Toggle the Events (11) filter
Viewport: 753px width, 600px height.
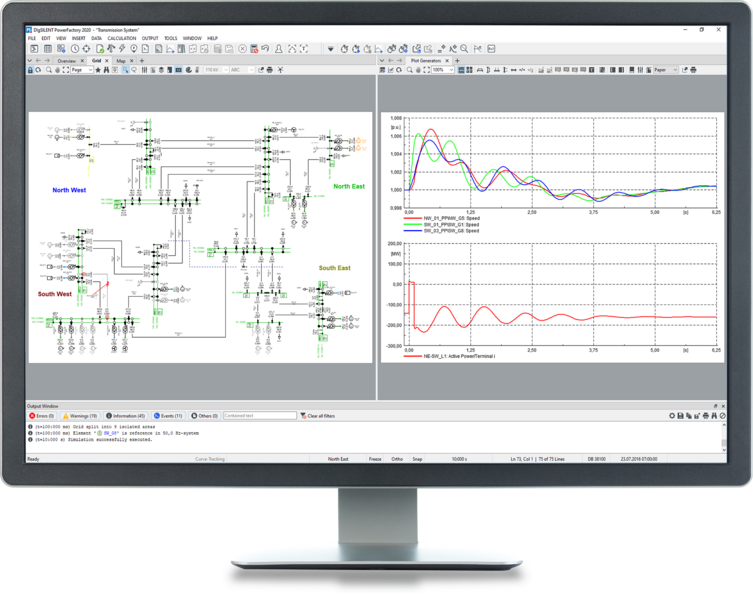tap(168, 416)
